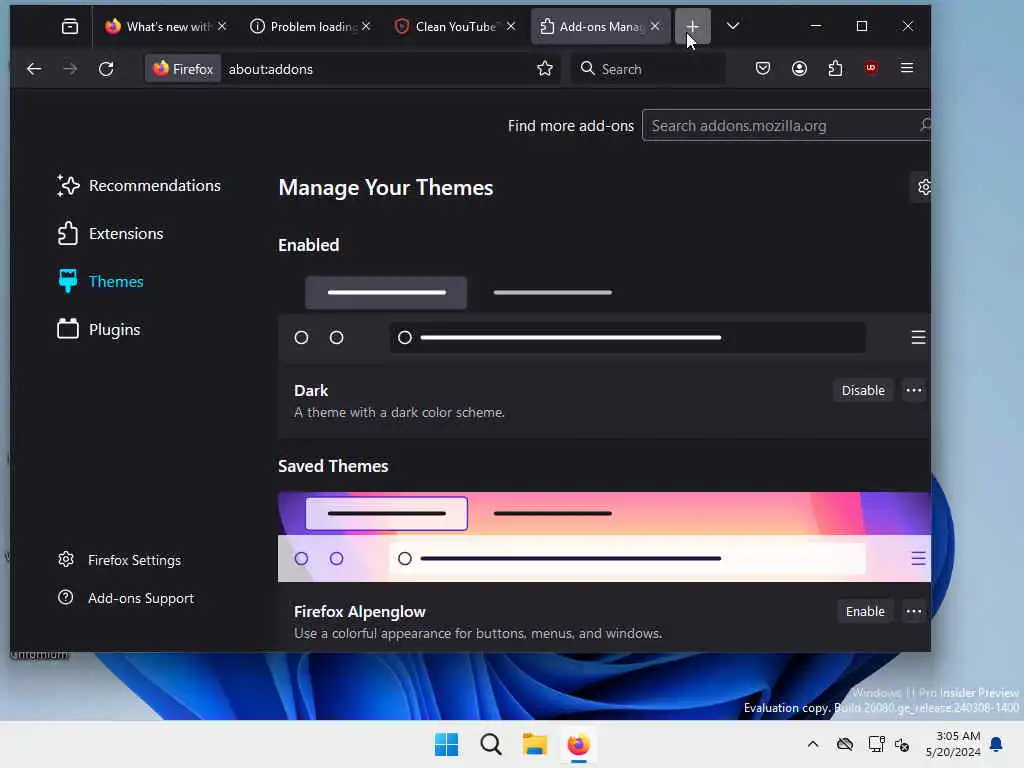1024x768 pixels.
Task: Open a new tab with plus button
Action: point(693,26)
